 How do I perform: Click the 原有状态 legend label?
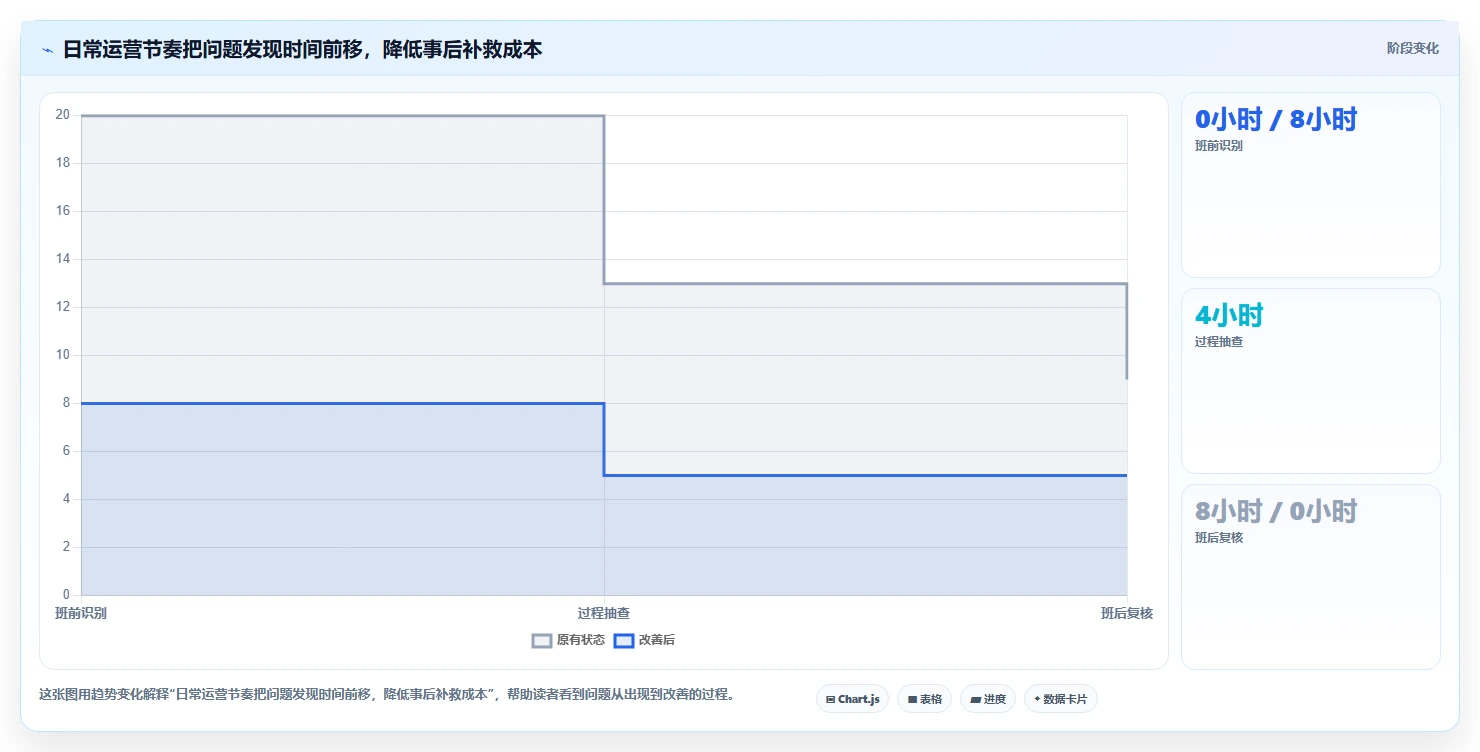581,641
